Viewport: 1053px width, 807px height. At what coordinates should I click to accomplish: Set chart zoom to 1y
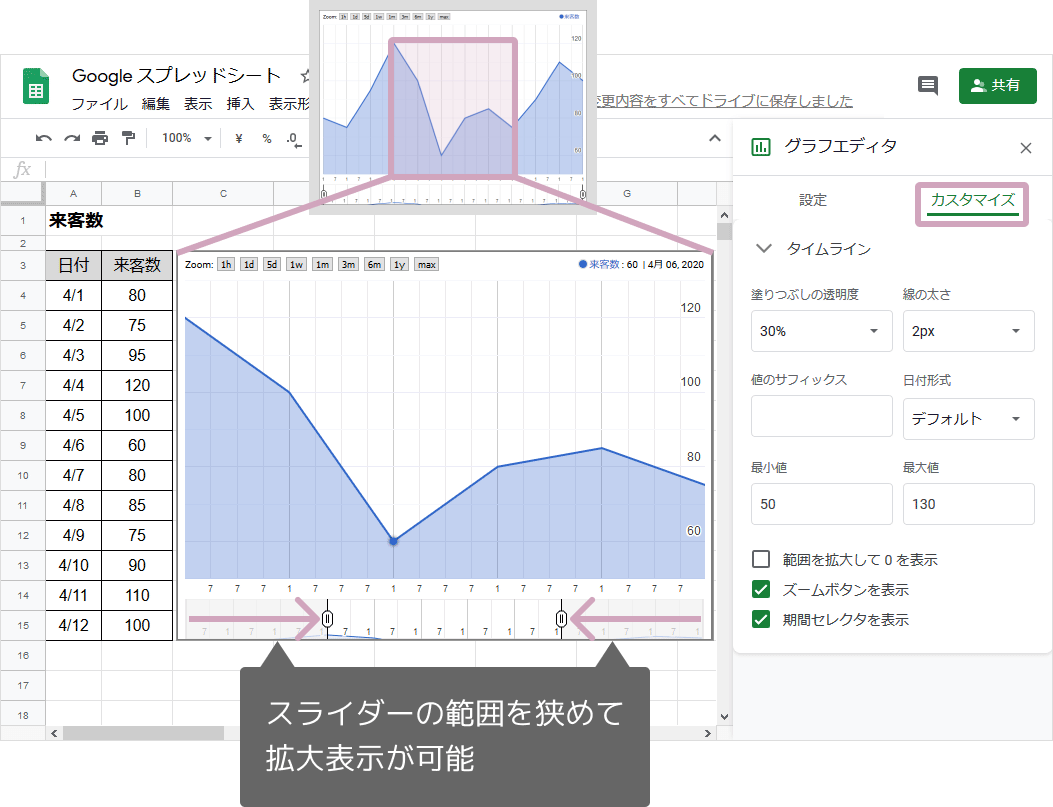399,265
